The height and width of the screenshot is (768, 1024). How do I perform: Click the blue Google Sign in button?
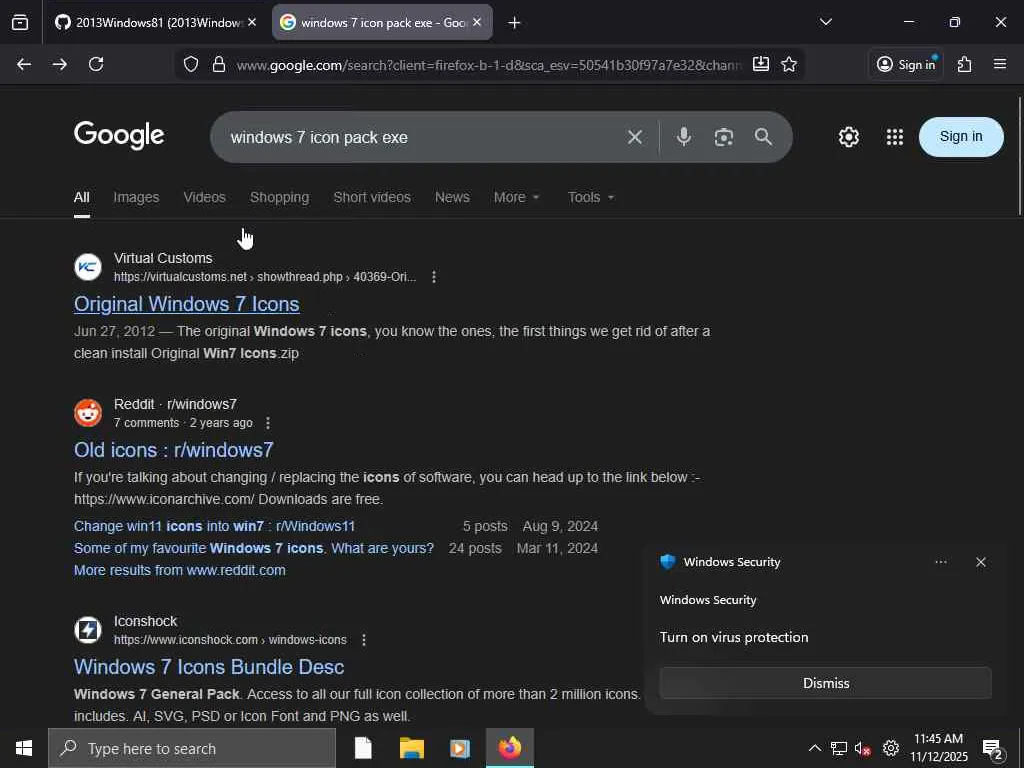(x=961, y=136)
